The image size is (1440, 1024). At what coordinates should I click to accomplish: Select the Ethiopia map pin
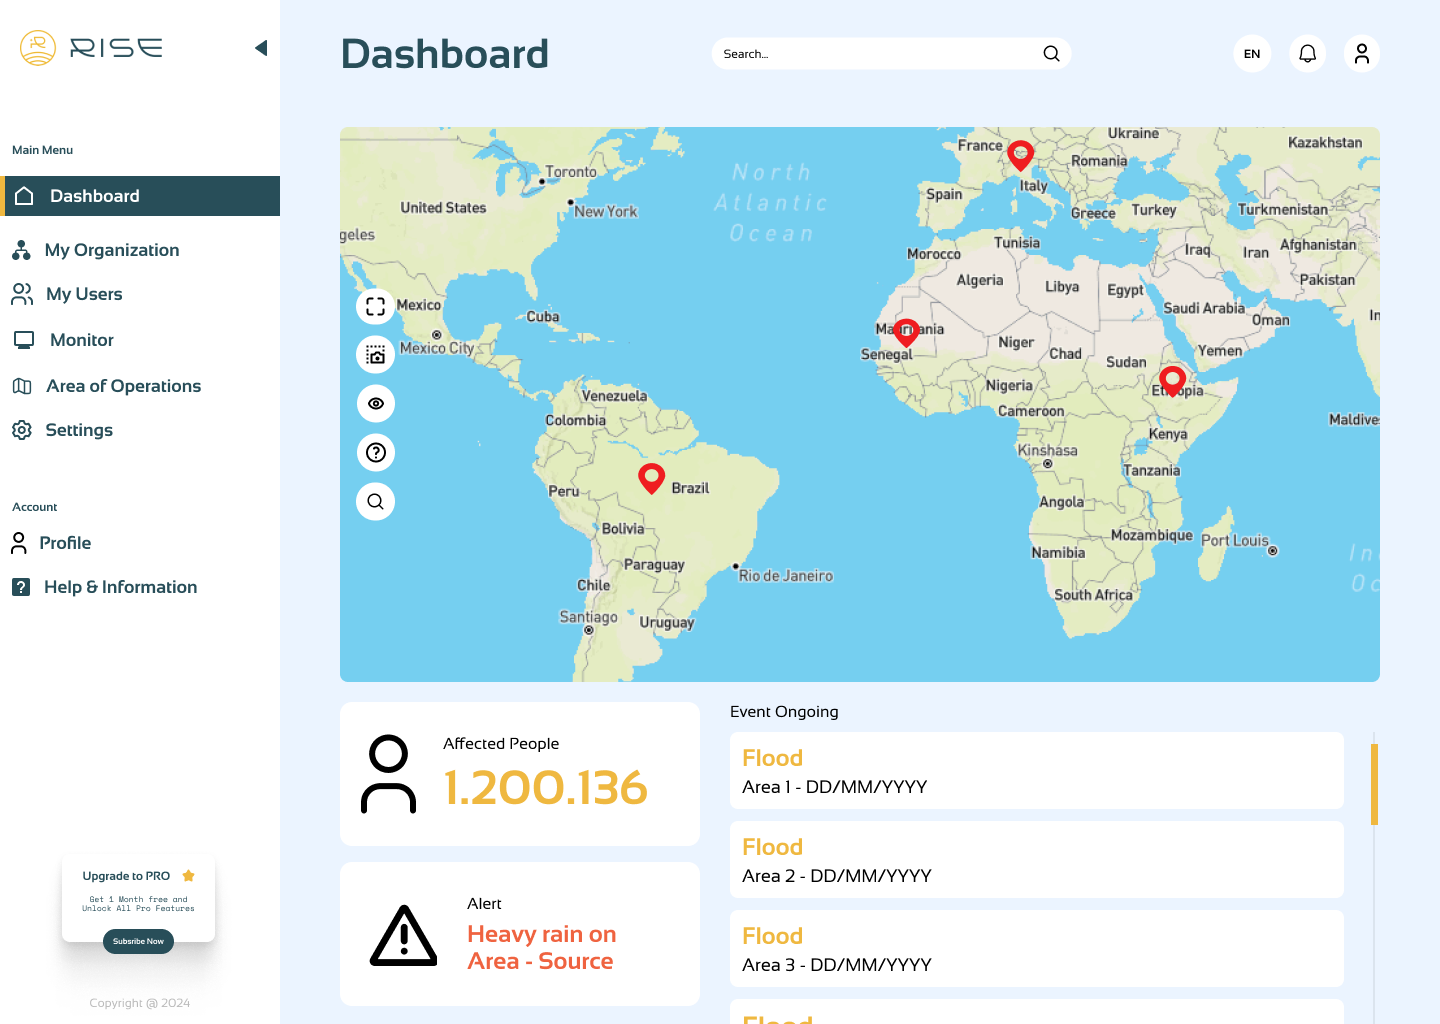(1172, 379)
